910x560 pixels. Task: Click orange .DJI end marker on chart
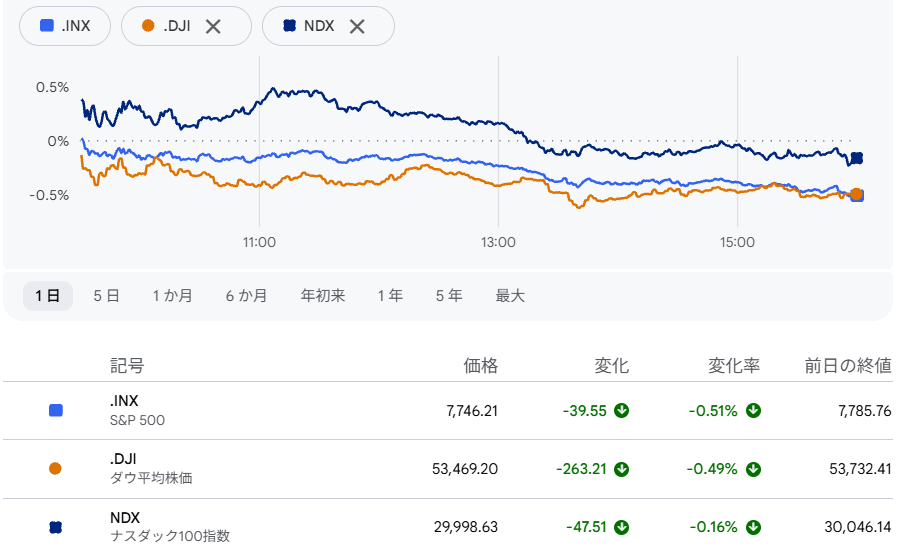click(x=856, y=194)
